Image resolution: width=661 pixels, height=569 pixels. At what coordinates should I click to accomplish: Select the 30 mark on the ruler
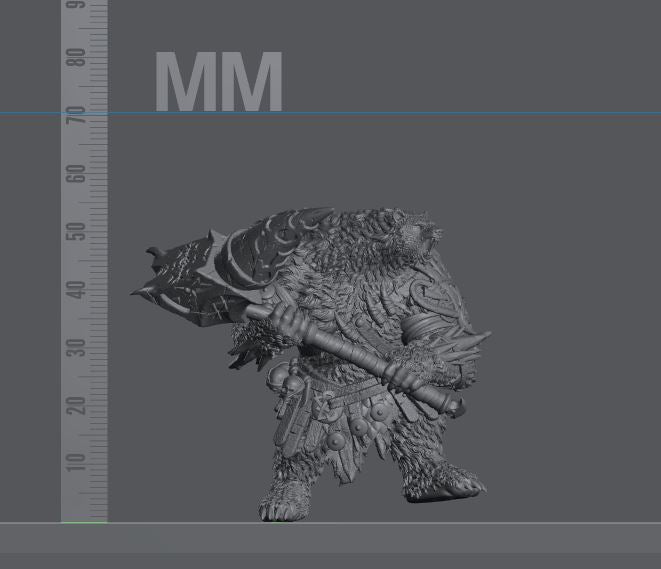click(x=77, y=348)
